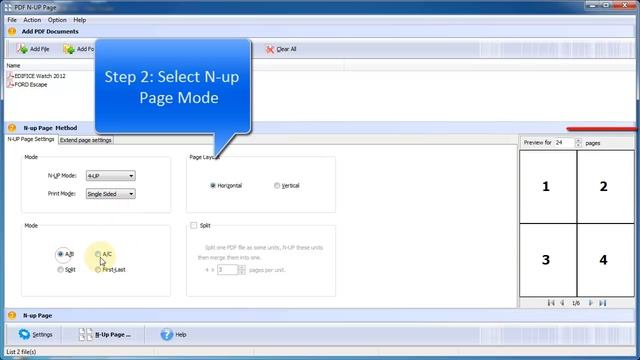
Task: Click the Name column header
Action: coord(13,65)
